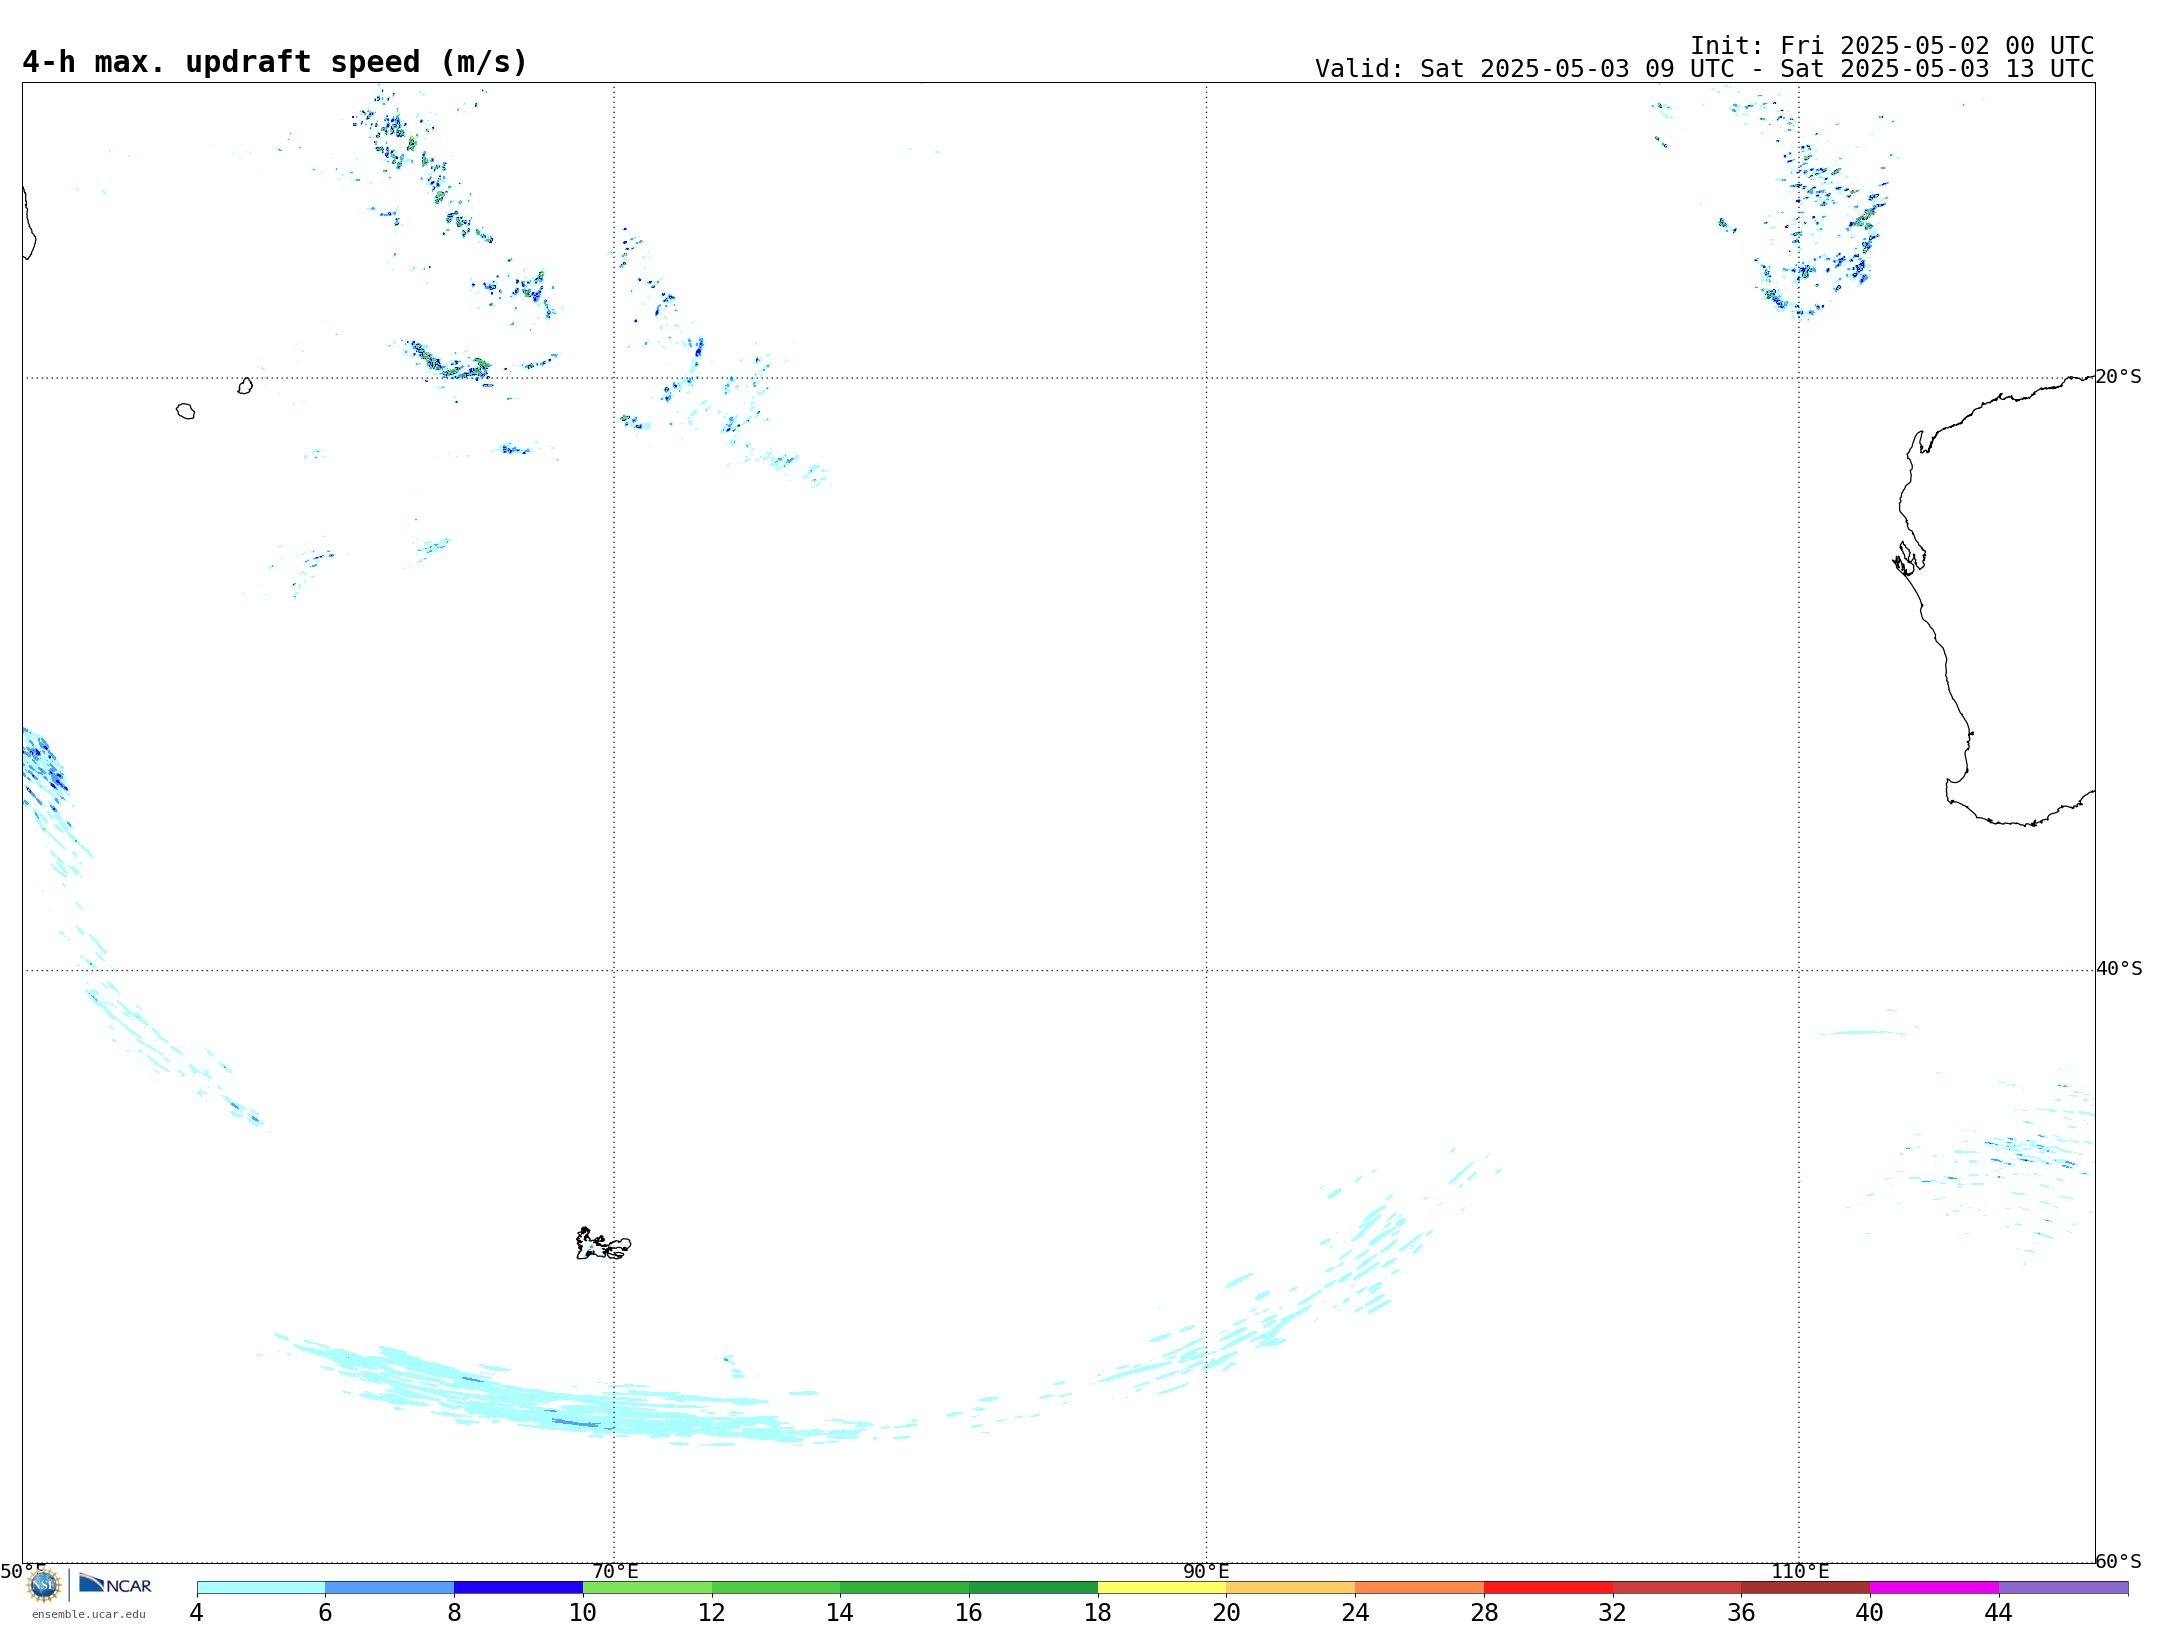
Task: Pick the brown 36–40 colorbar segment
Action: click(1806, 1587)
